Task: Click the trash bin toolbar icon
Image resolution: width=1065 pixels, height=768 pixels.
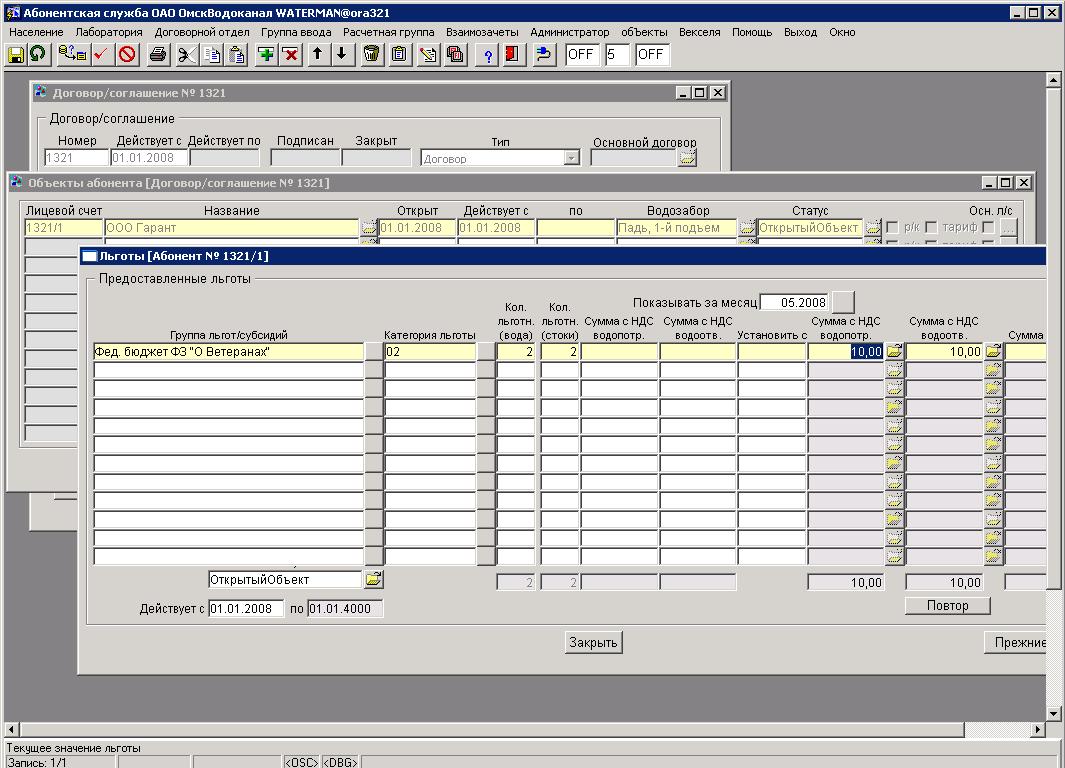Action: [371, 55]
